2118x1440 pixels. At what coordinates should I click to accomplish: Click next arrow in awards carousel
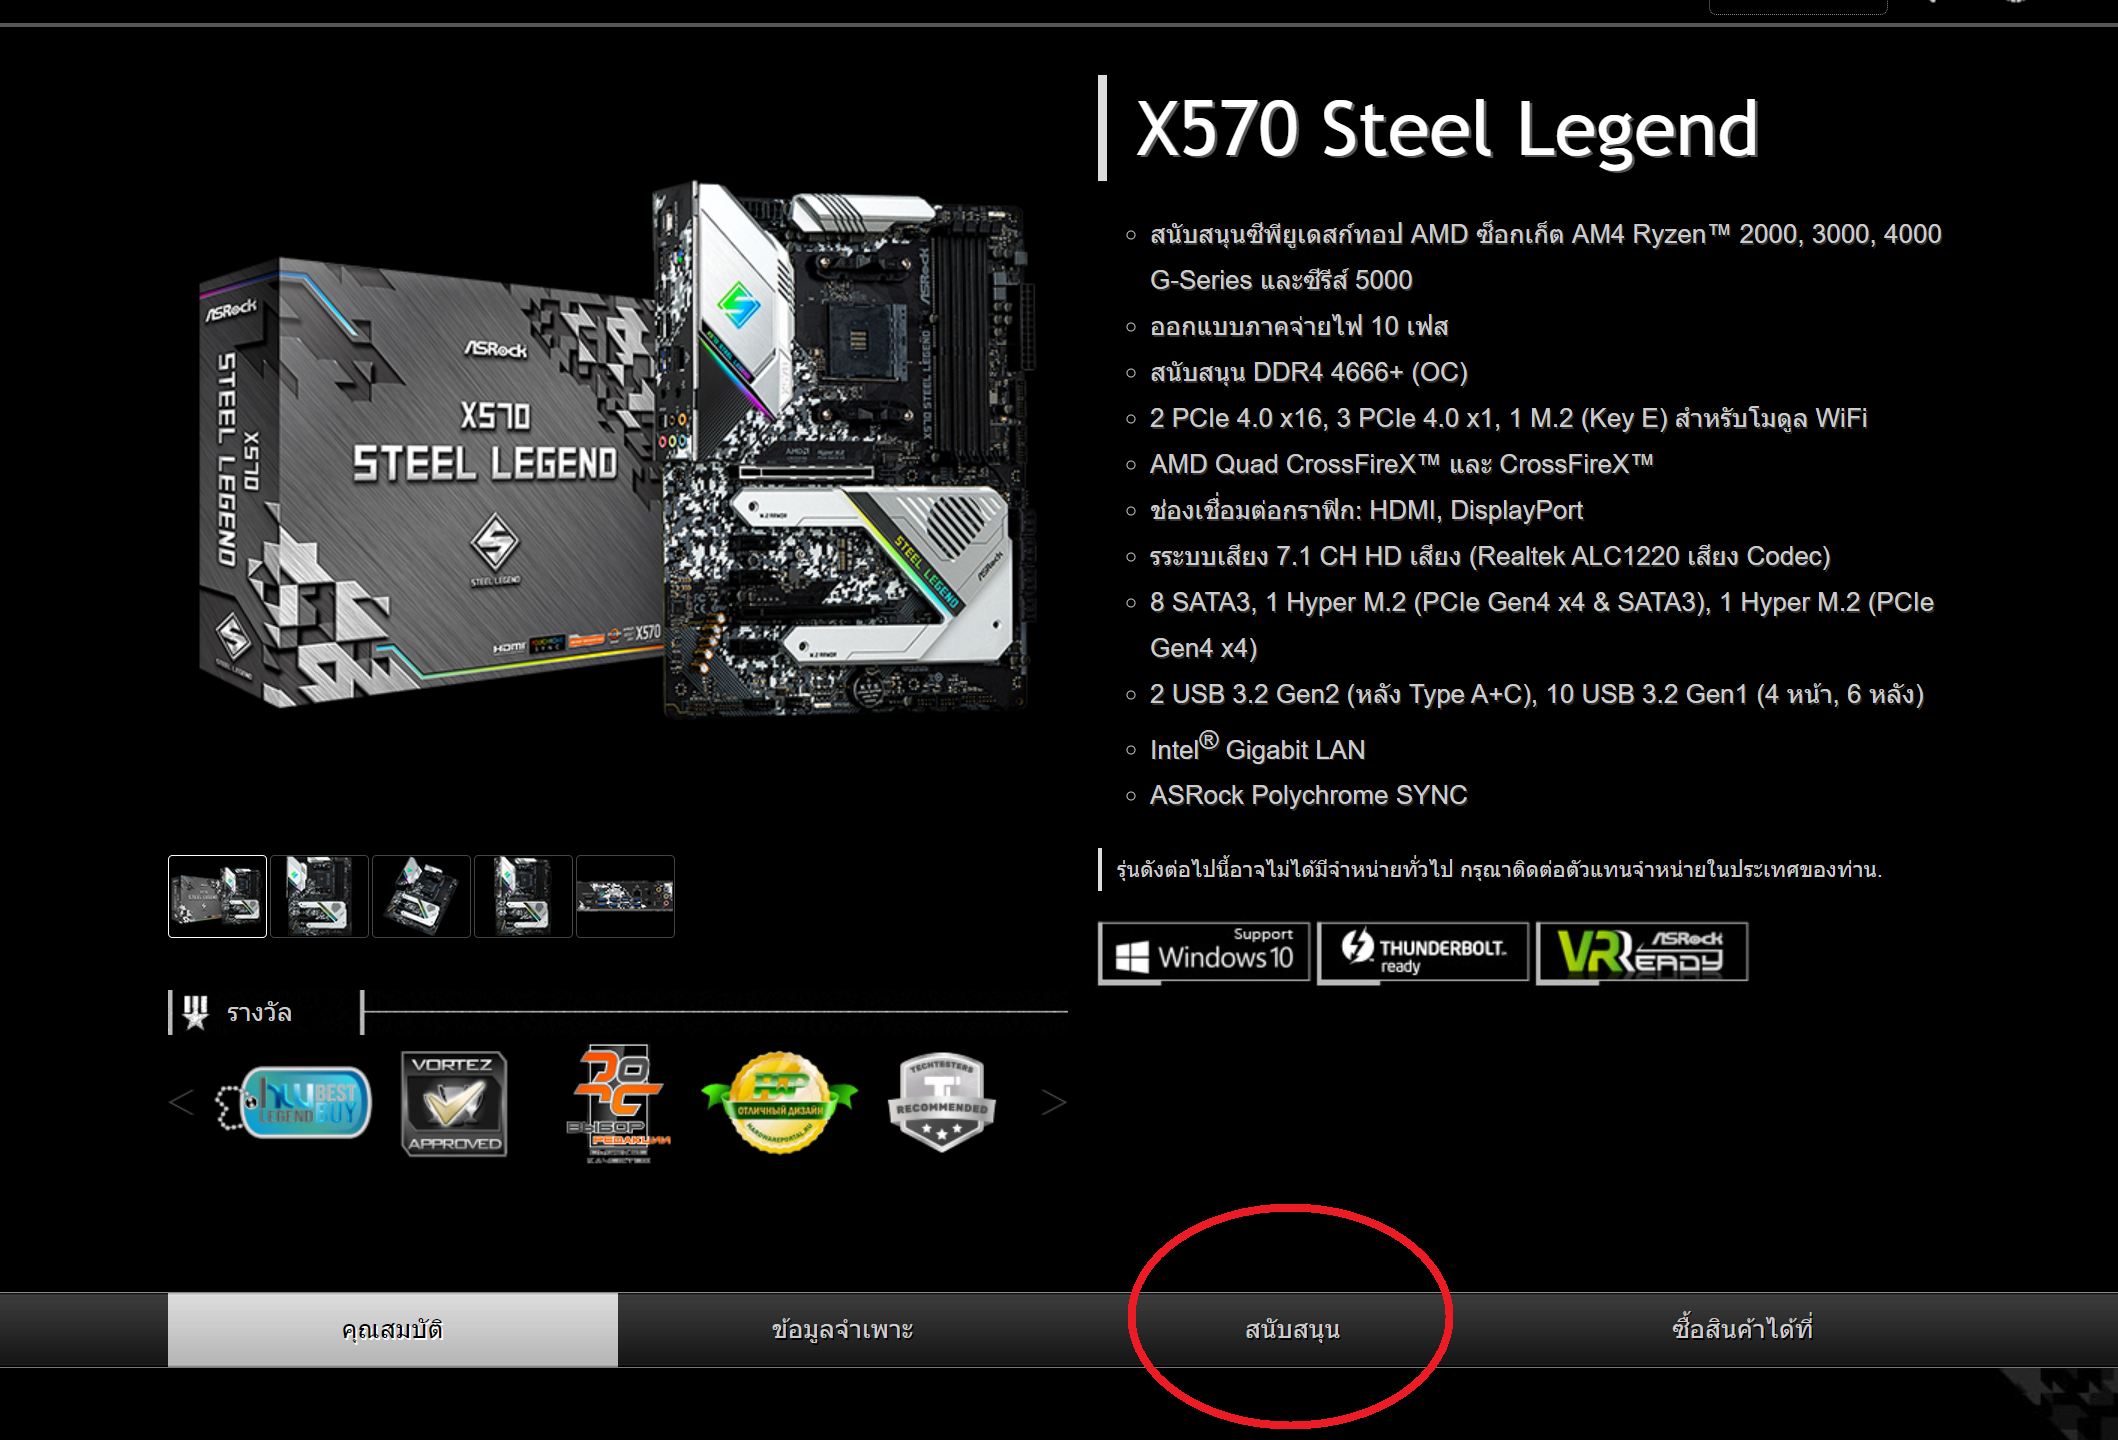(1054, 1102)
